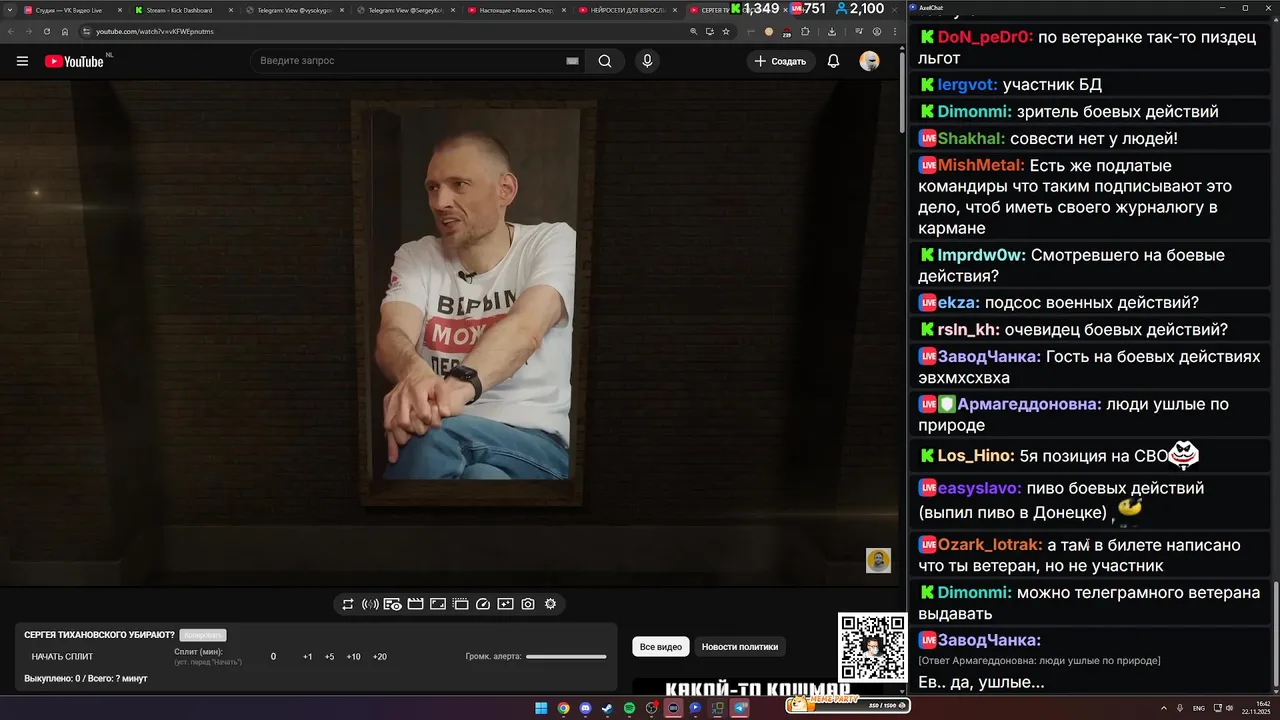This screenshot has height=720, width=1280.
Task: Click the Создать button
Action: 780,61
